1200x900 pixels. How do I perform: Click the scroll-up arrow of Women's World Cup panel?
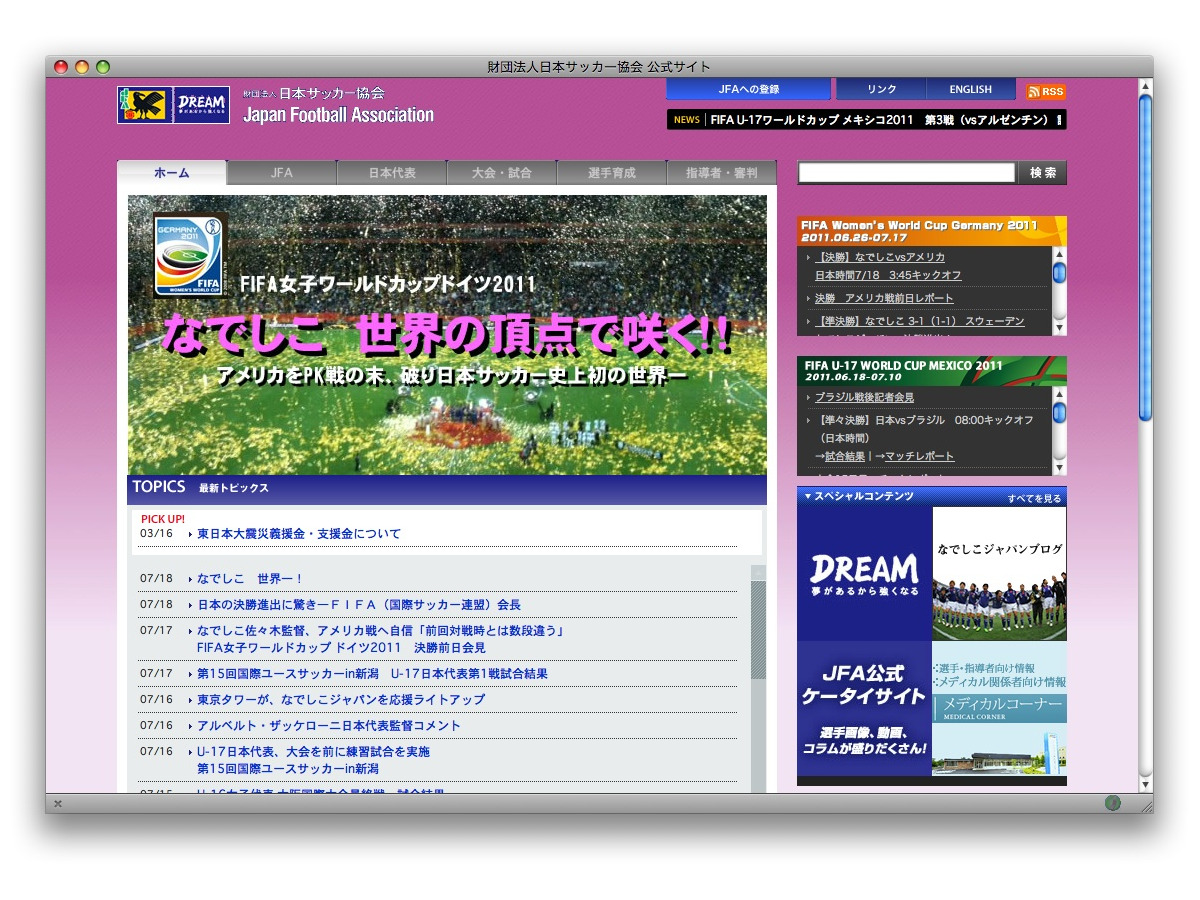click(1059, 252)
